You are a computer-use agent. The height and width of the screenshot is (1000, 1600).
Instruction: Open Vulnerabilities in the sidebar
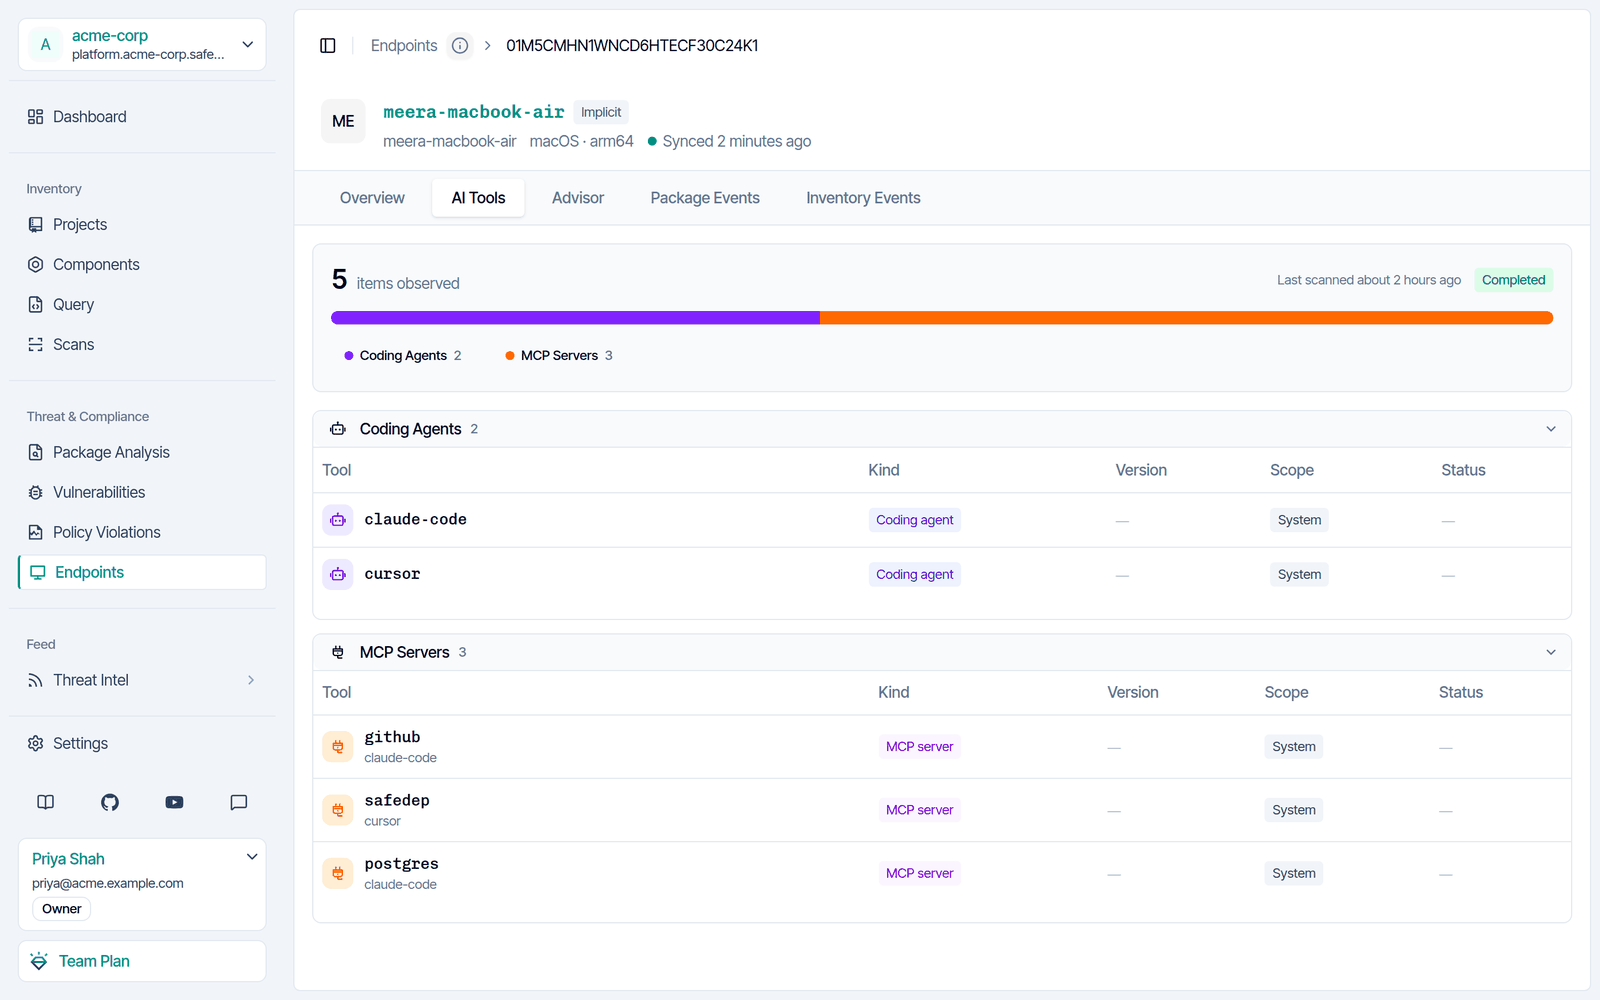[x=142, y=492]
